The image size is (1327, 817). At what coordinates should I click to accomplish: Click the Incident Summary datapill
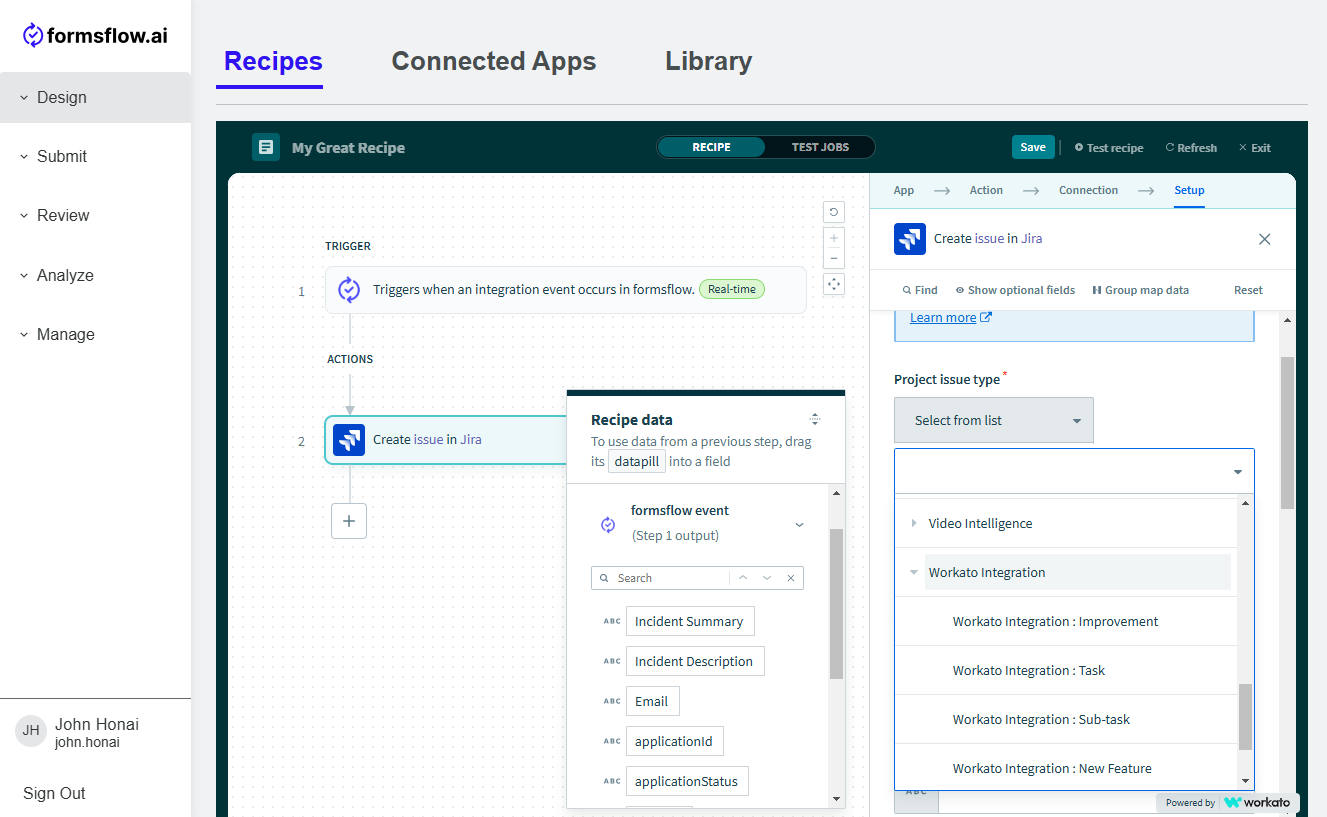pos(690,621)
